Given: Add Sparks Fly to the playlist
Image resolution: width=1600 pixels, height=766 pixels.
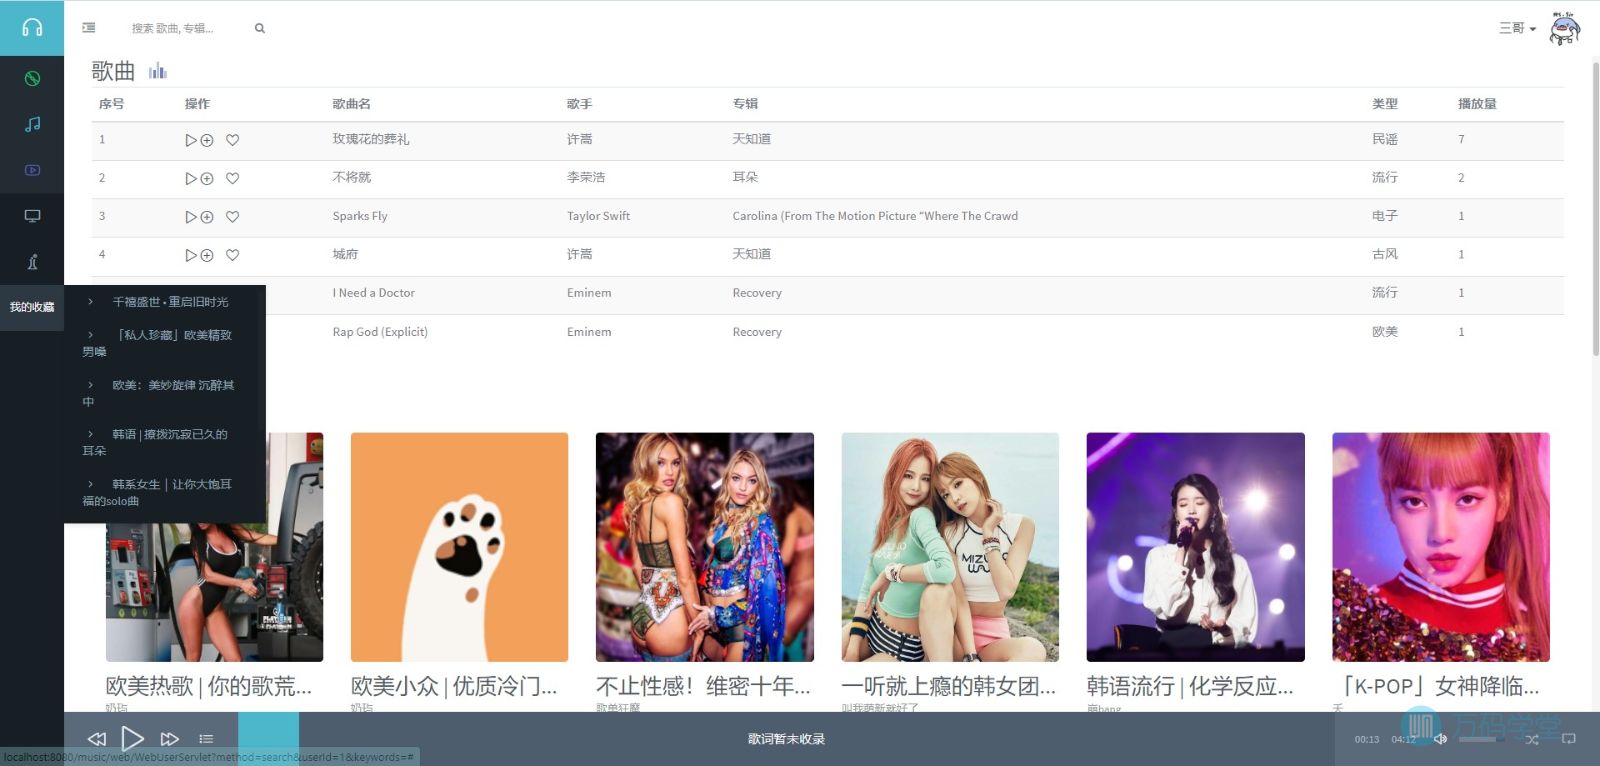Looking at the screenshot, I should (207, 216).
